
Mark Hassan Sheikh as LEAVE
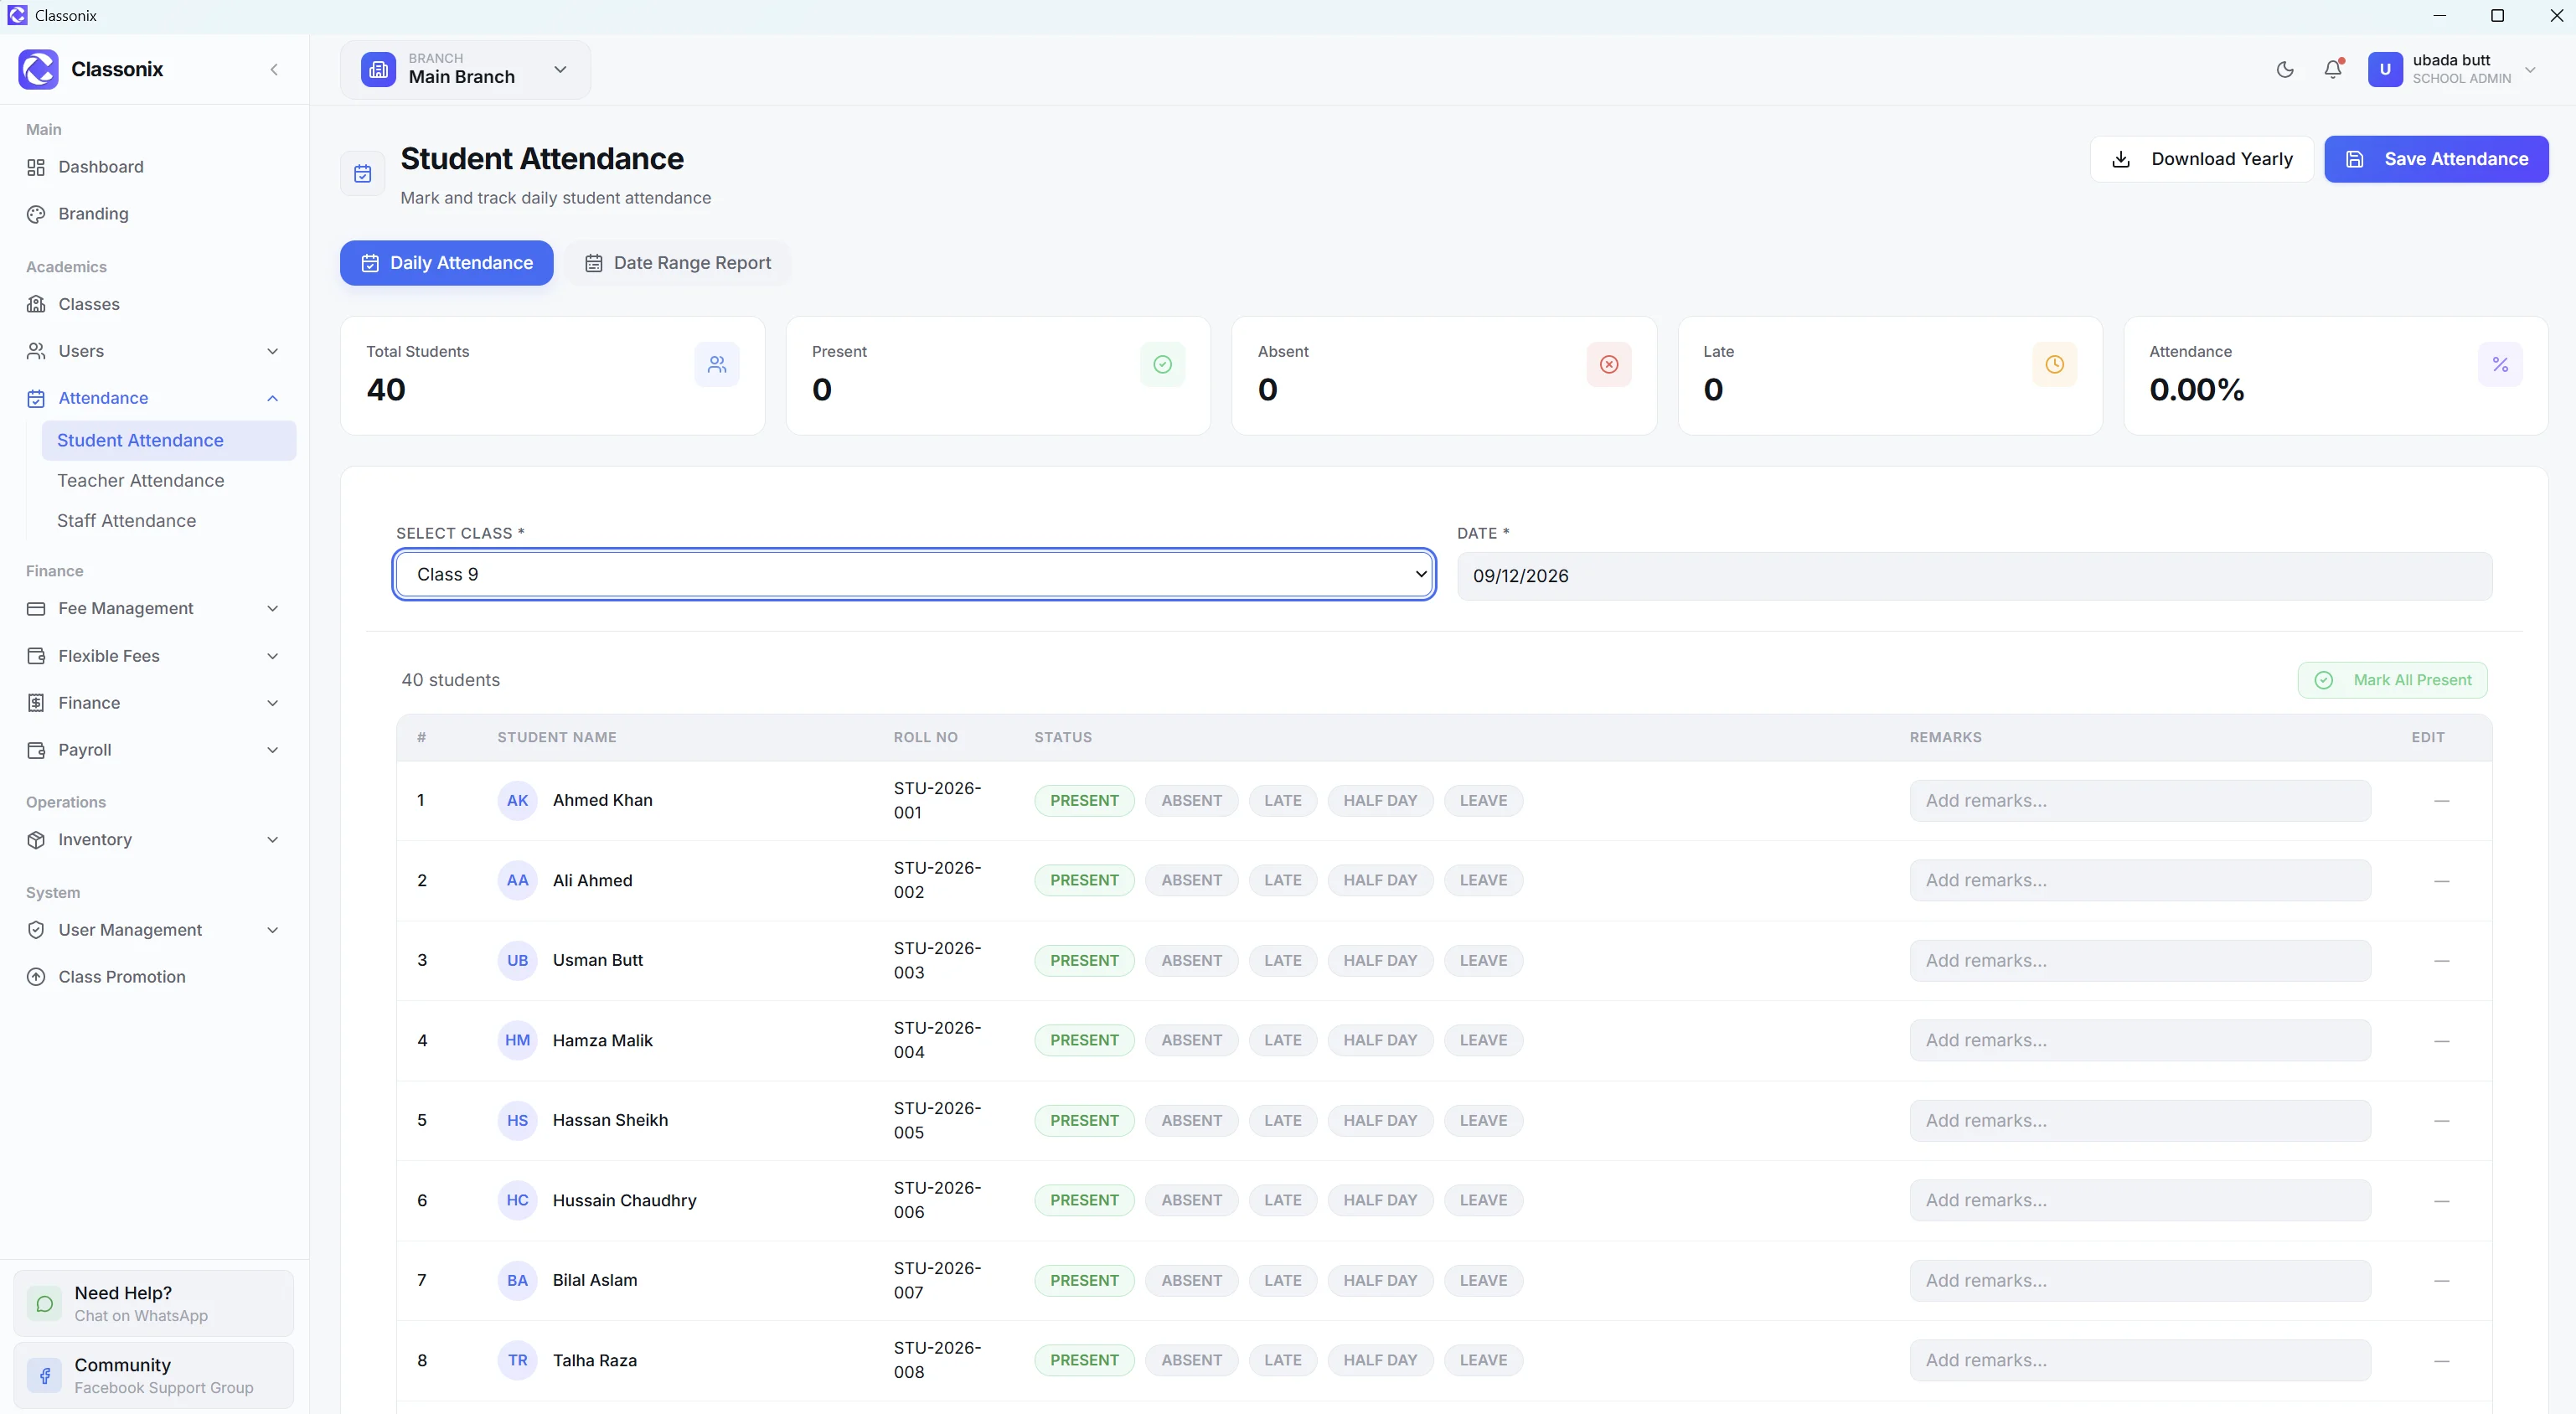1483,1120
